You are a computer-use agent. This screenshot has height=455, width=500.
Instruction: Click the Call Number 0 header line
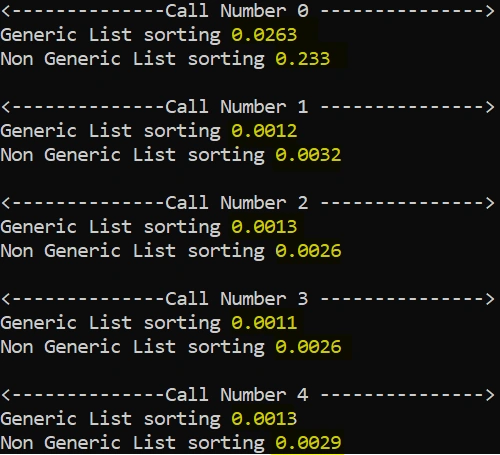click(x=248, y=11)
